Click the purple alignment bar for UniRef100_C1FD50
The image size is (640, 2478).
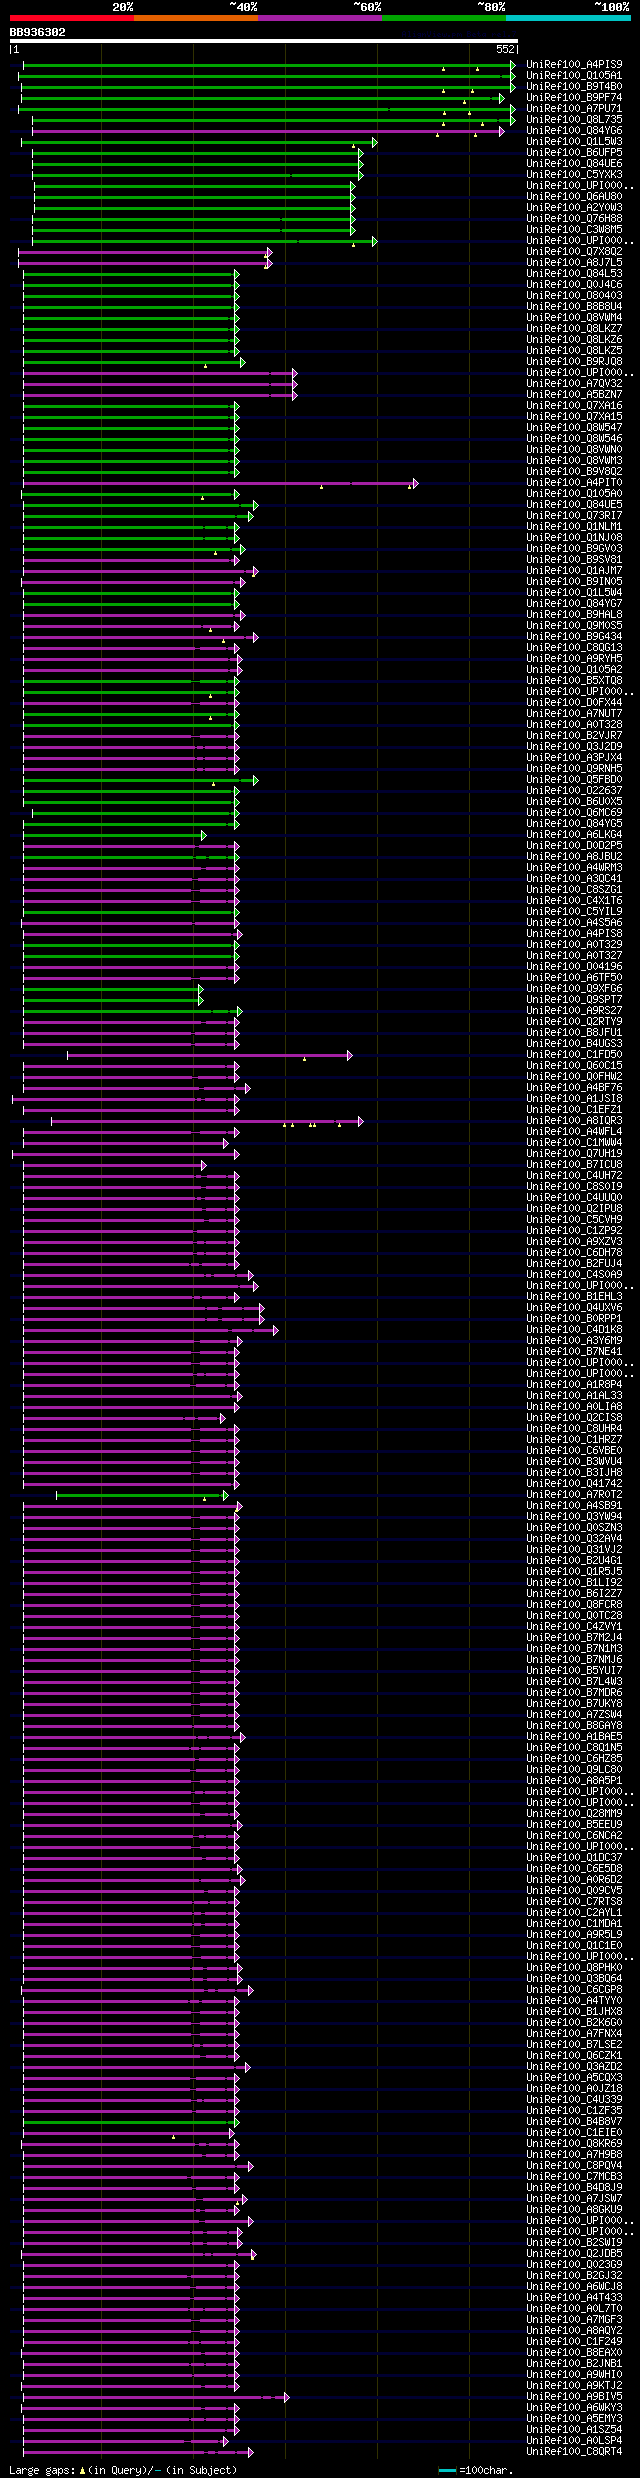coord(209,1055)
